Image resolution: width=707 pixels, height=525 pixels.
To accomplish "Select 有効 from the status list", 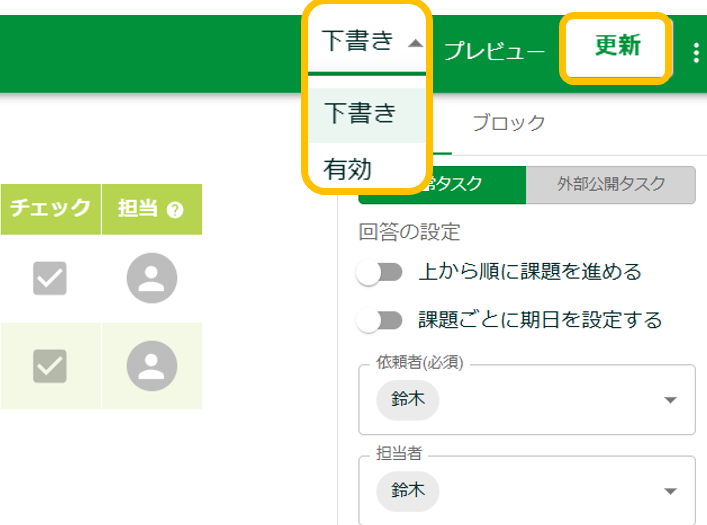I will coord(348,170).
